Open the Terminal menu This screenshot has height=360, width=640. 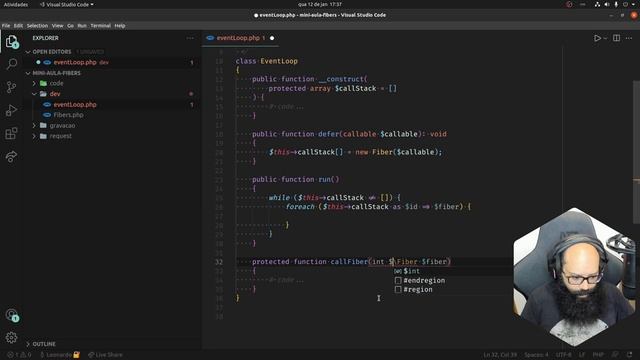(100, 26)
